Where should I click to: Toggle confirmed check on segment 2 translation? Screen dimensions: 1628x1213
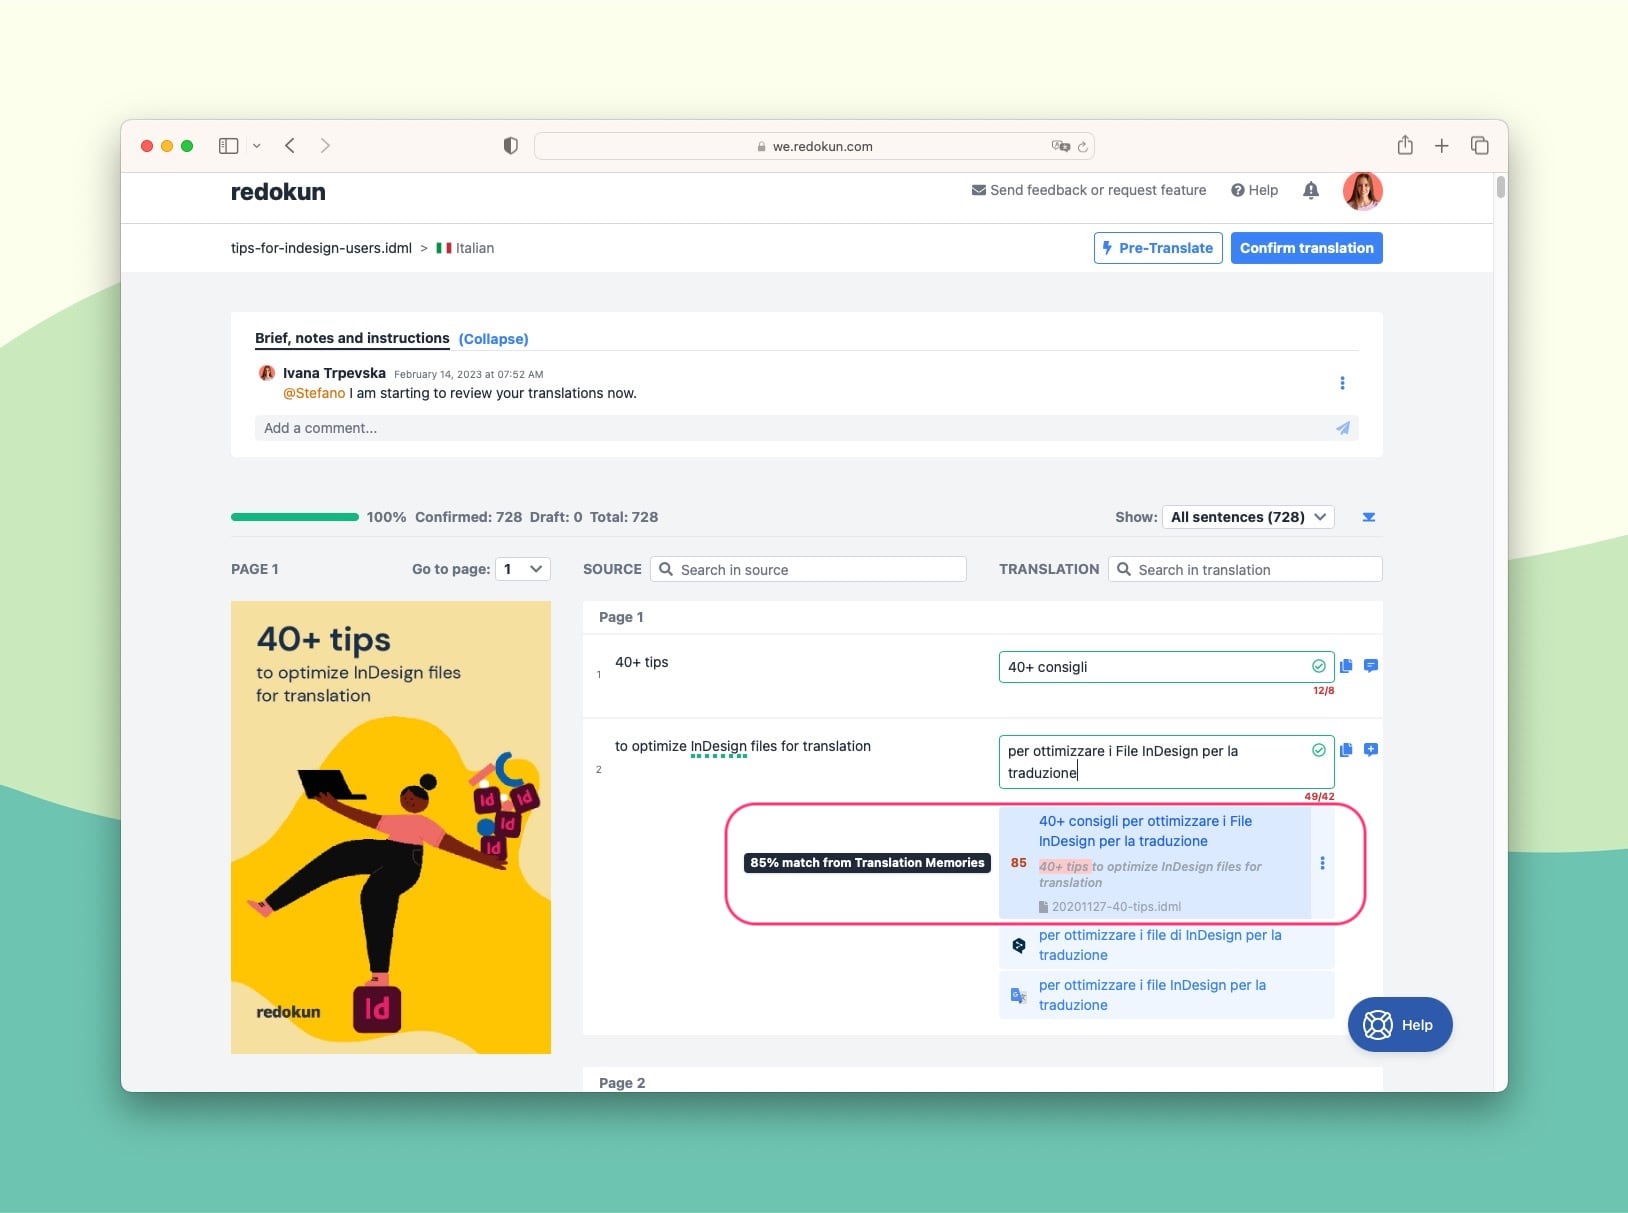tap(1319, 750)
